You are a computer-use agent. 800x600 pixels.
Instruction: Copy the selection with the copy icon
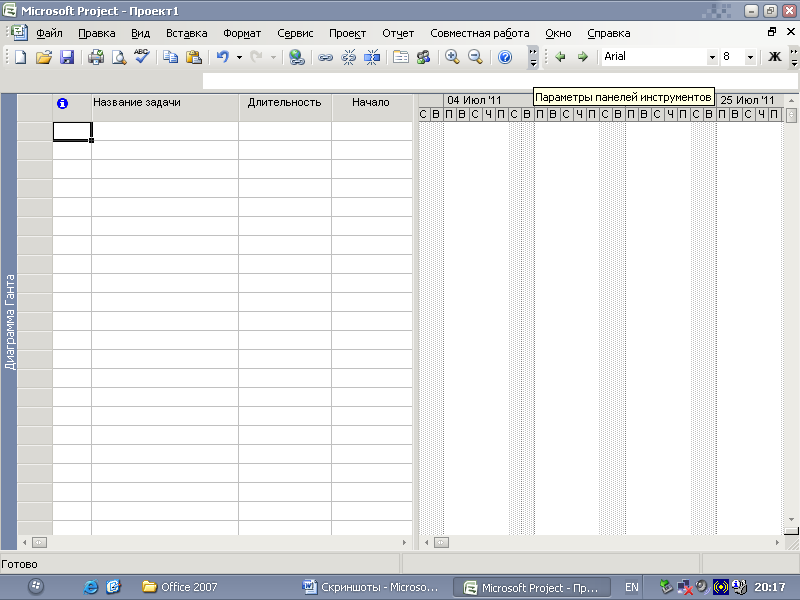170,57
